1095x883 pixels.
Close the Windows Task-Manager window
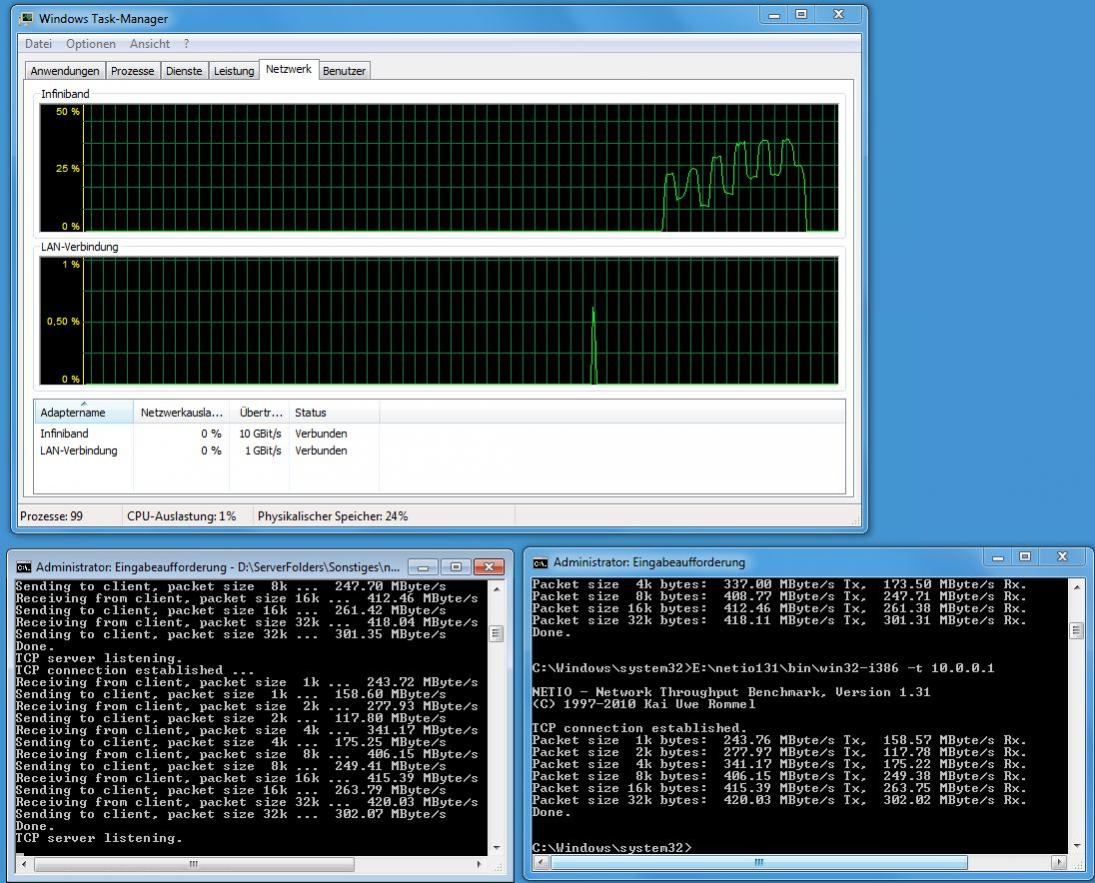[x=839, y=15]
